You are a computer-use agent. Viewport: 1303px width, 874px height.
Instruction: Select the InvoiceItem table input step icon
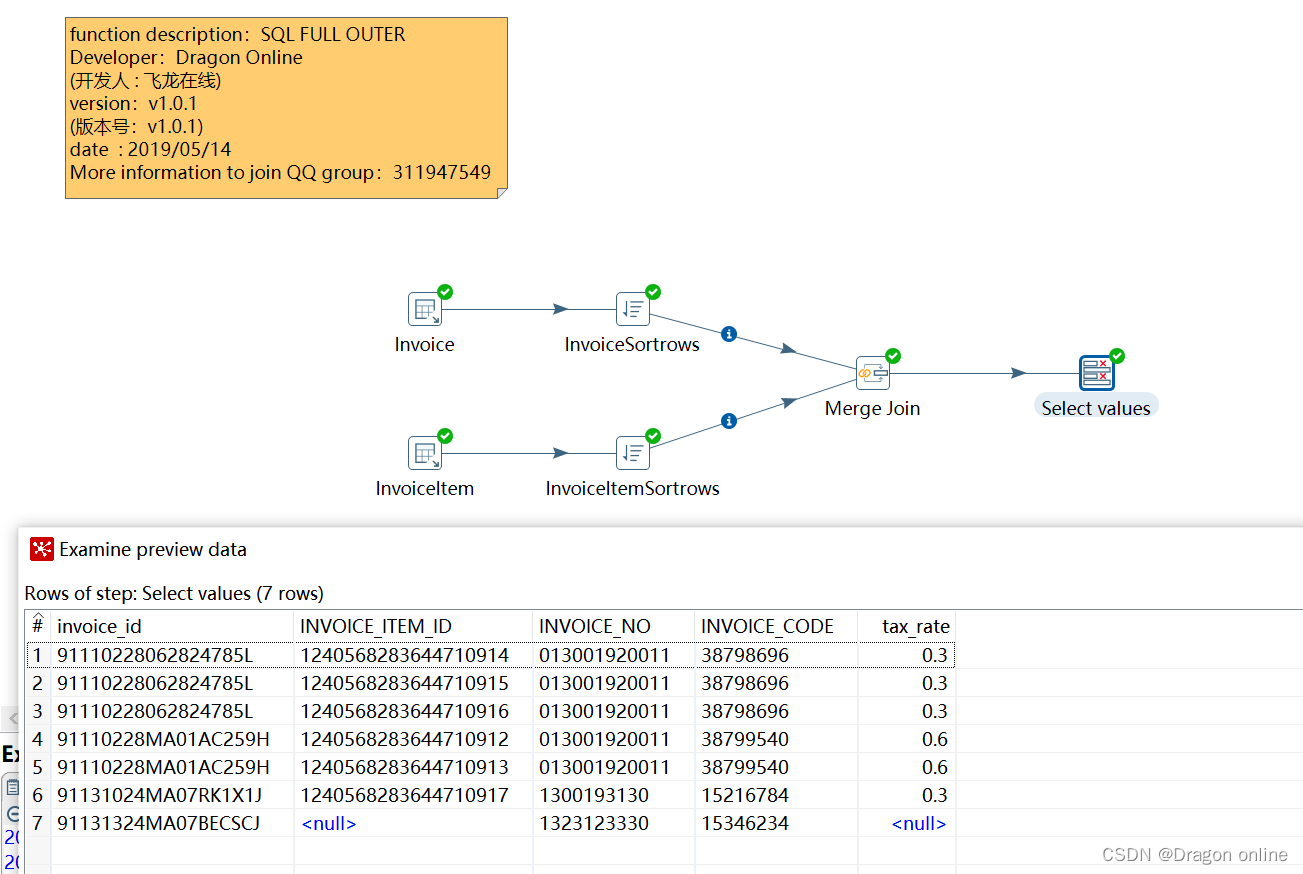coord(425,453)
